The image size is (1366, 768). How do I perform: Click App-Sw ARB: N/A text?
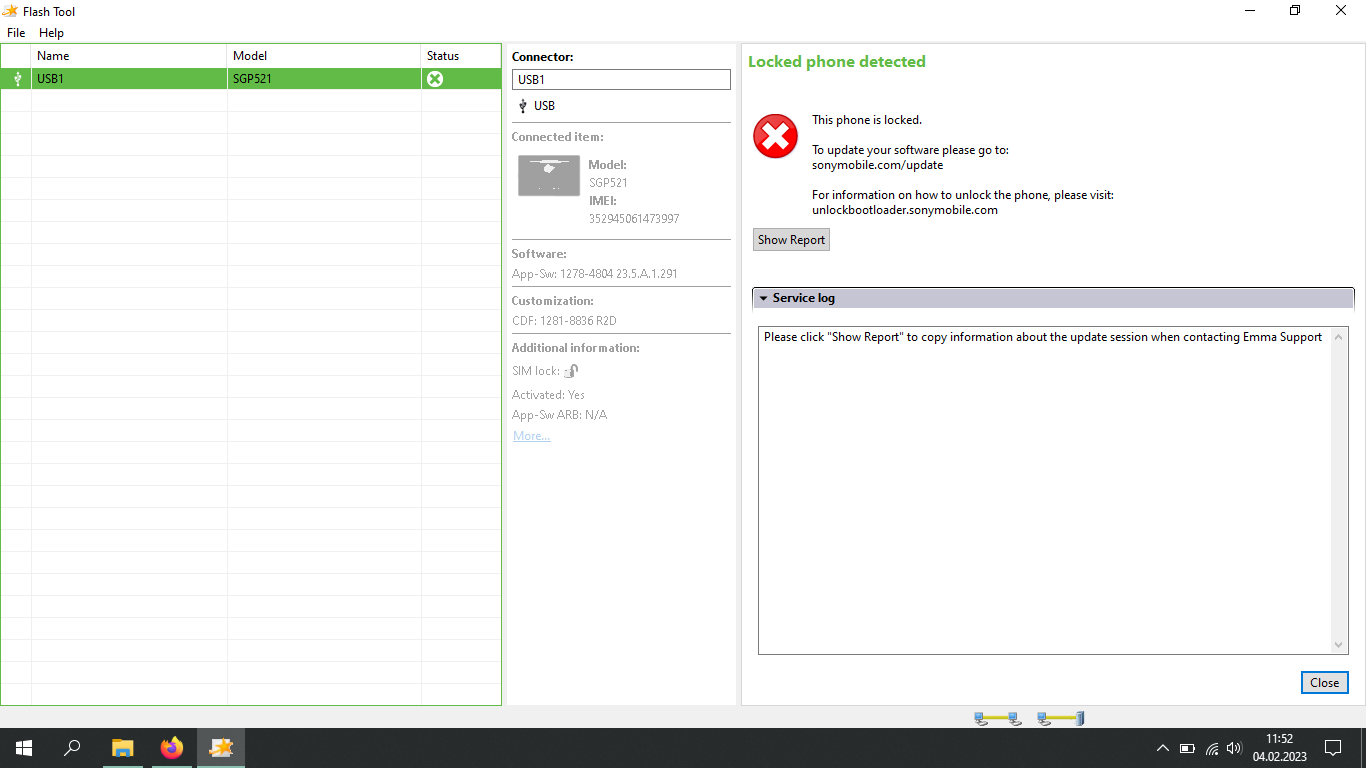[559, 415]
